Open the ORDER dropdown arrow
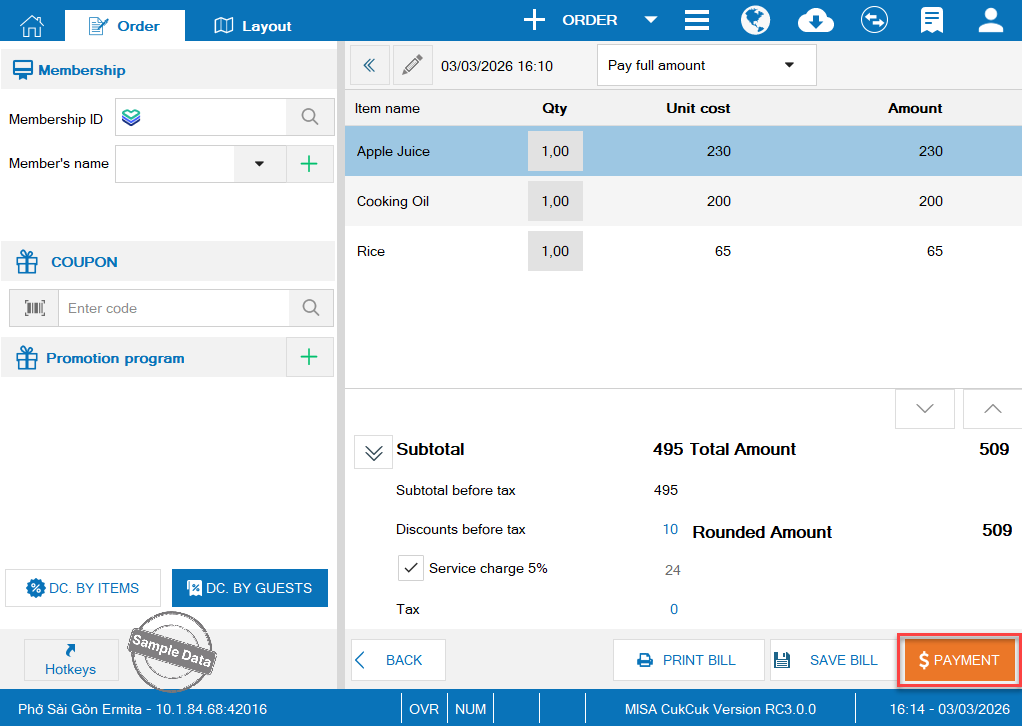 (651, 20)
